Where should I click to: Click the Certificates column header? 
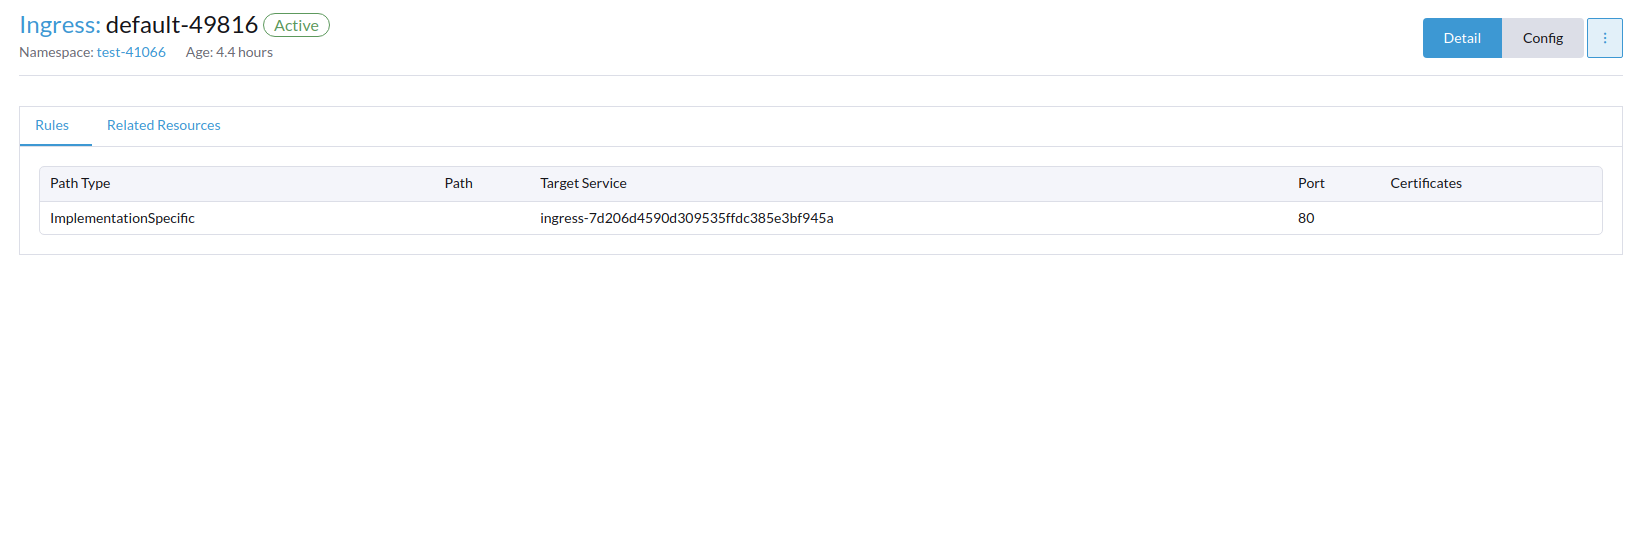[x=1426, y=183]
